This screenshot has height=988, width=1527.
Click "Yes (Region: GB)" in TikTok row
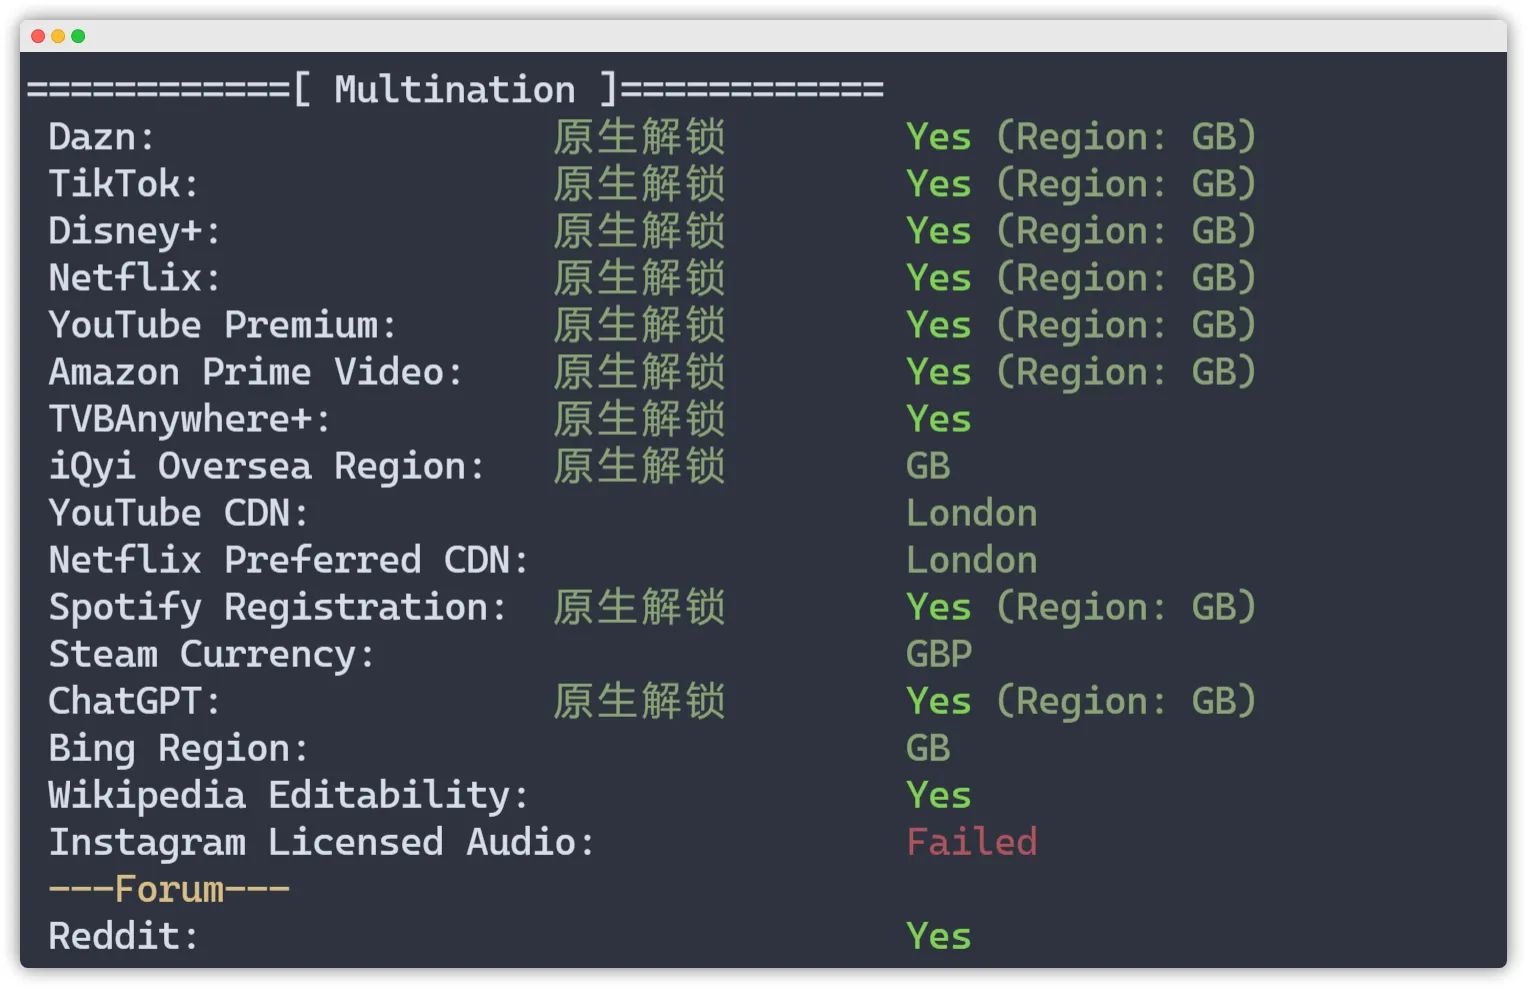coord(1081,183)
